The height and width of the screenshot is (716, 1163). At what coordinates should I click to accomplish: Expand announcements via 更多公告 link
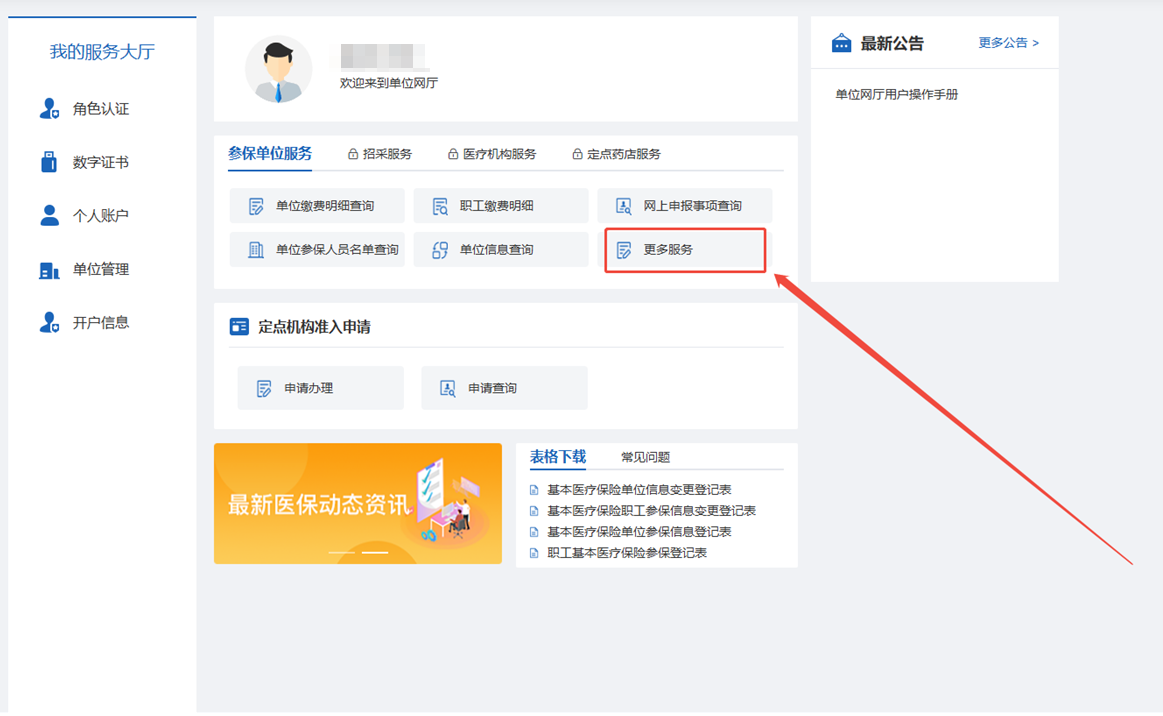1008,43
